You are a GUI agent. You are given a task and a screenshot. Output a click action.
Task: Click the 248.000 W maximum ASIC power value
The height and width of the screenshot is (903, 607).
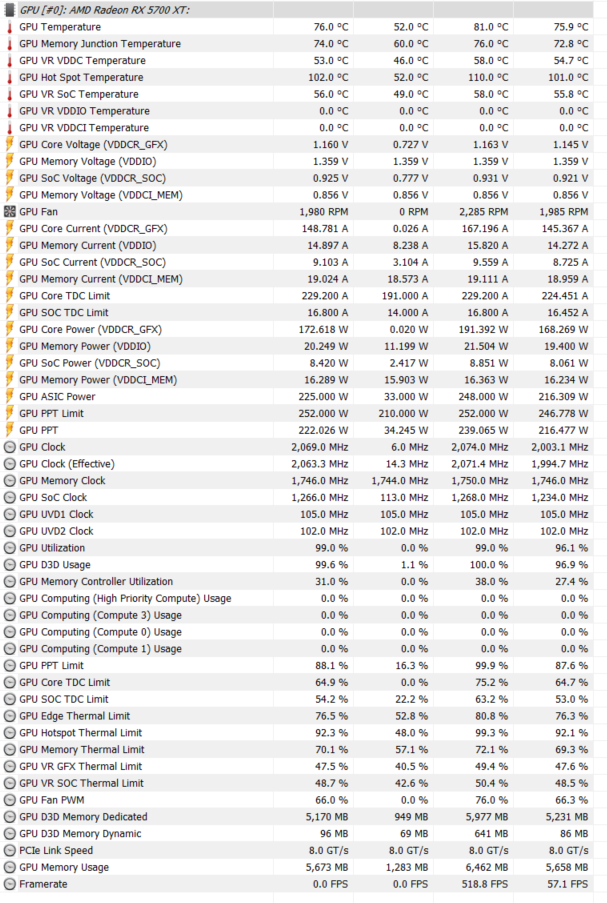pyautogui.click(x=483, y=397)
